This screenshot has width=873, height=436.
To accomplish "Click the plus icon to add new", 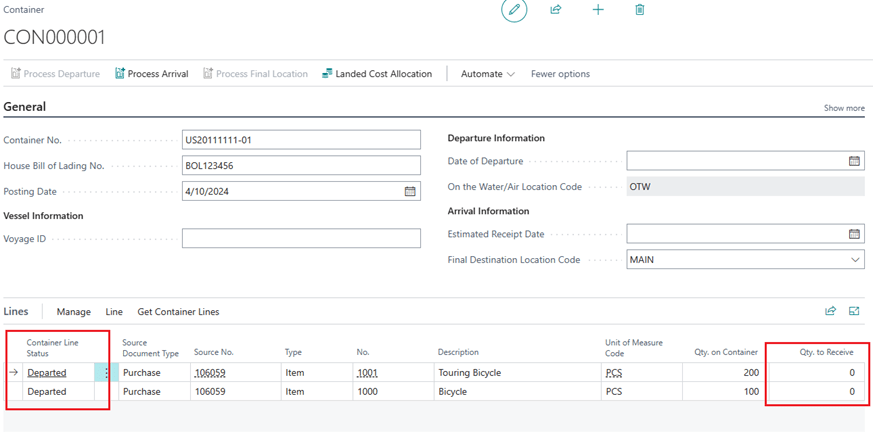I will pos(598,10).
